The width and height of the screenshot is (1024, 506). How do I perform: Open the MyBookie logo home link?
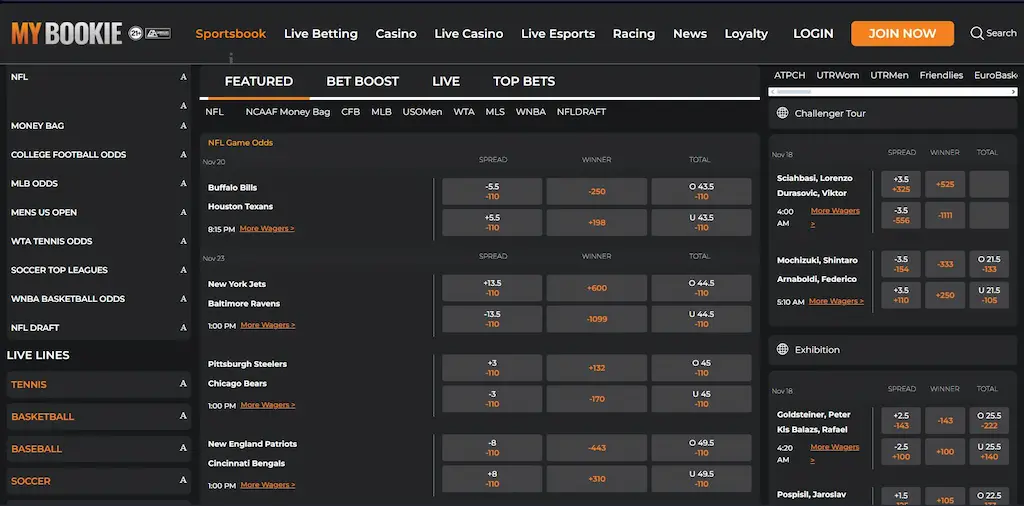tap(67, 33)
